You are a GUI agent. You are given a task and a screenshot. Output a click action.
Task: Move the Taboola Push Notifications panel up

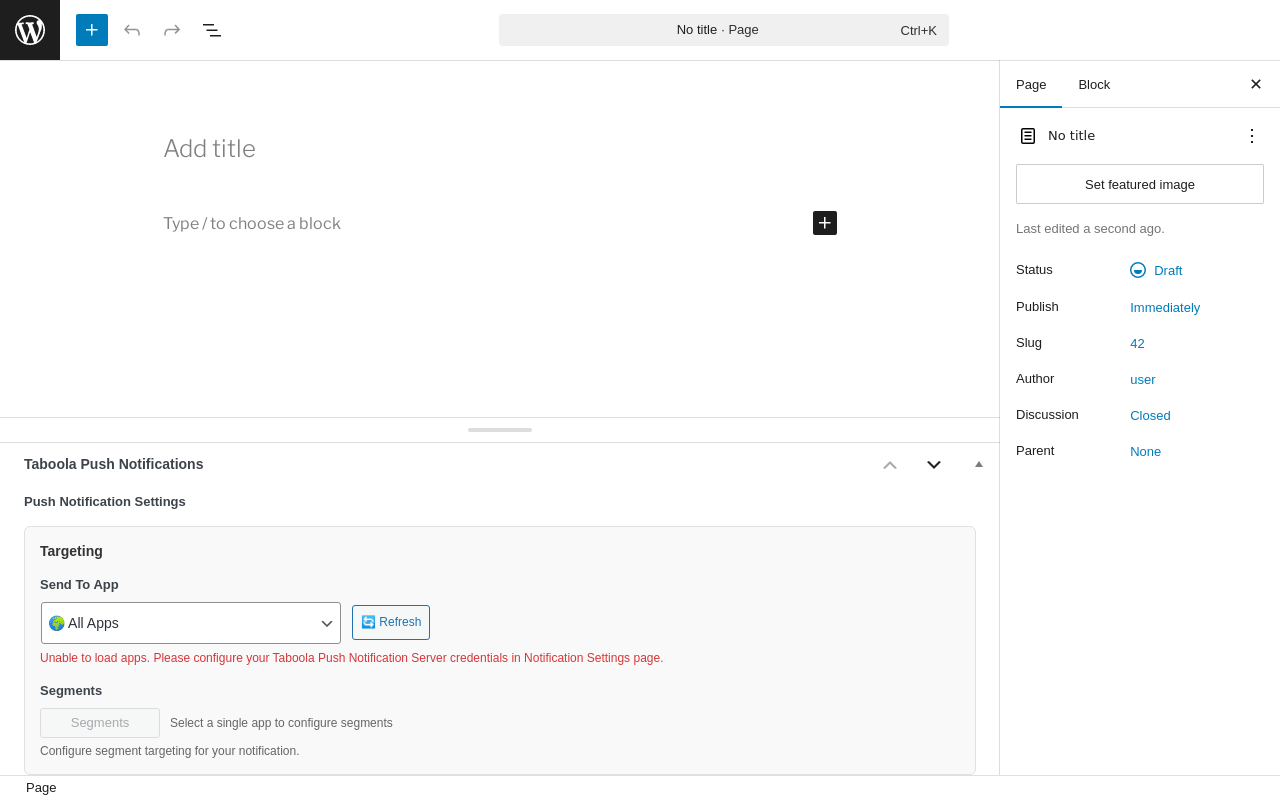coord(890,464)
